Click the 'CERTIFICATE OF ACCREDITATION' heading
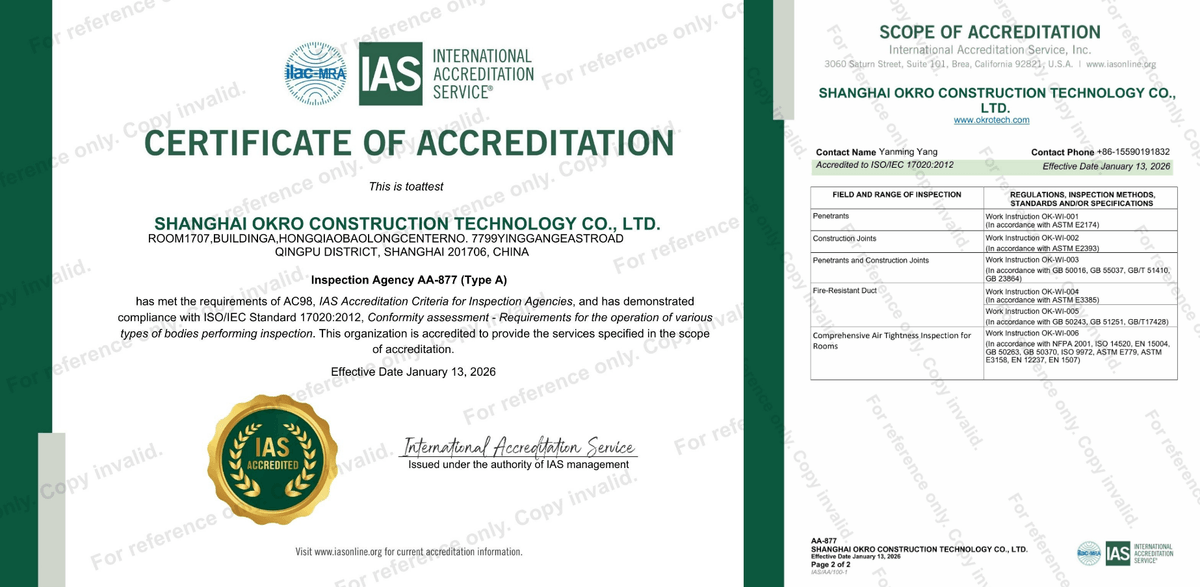 tap(409, 143)
